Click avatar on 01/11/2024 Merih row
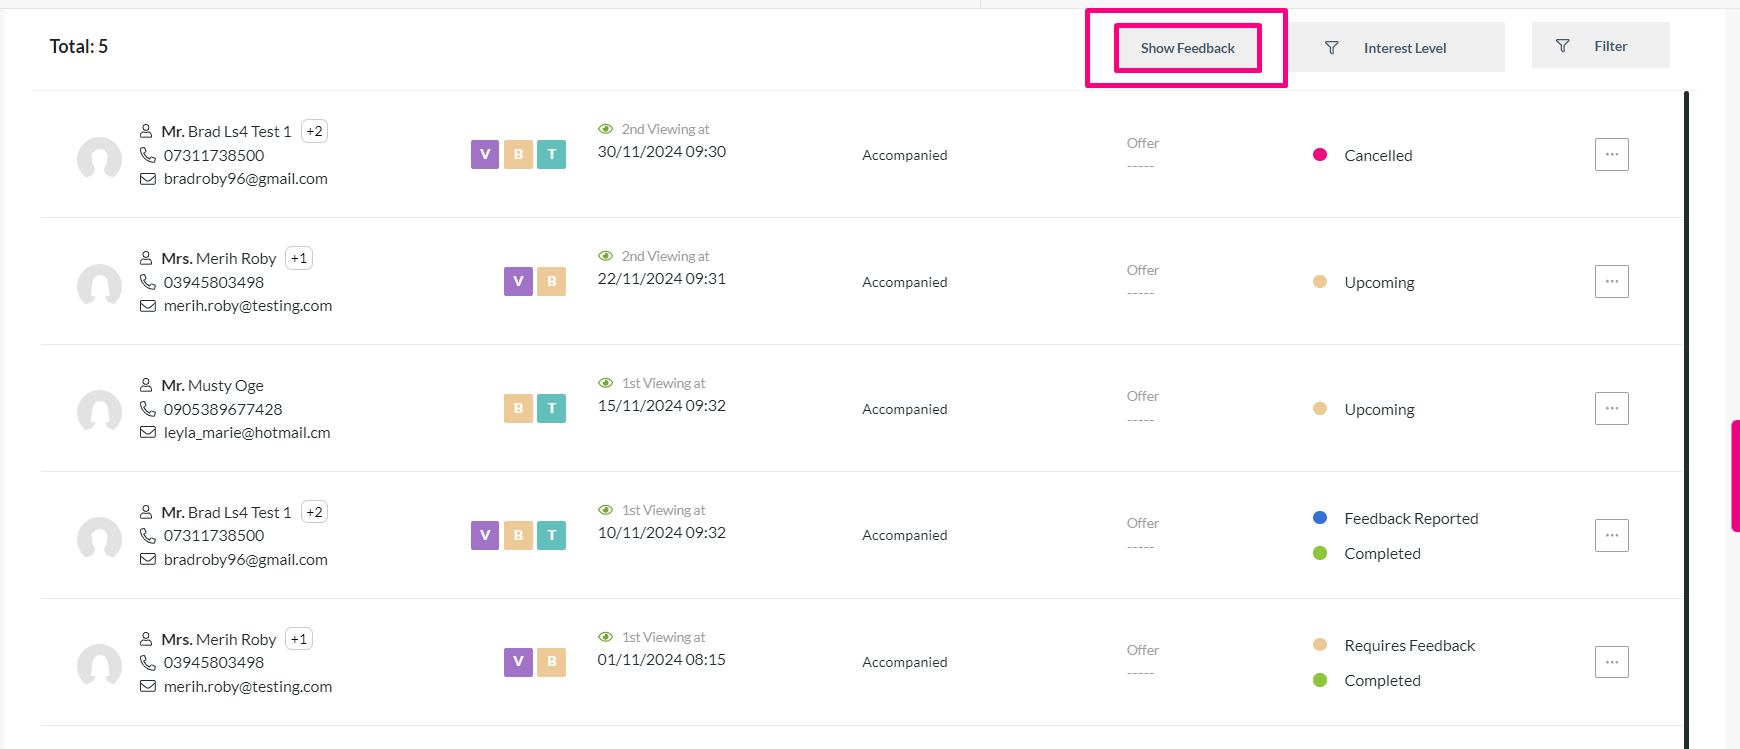Image resolution: width=1740 pixels, height=749 pixels. point(99,666)
